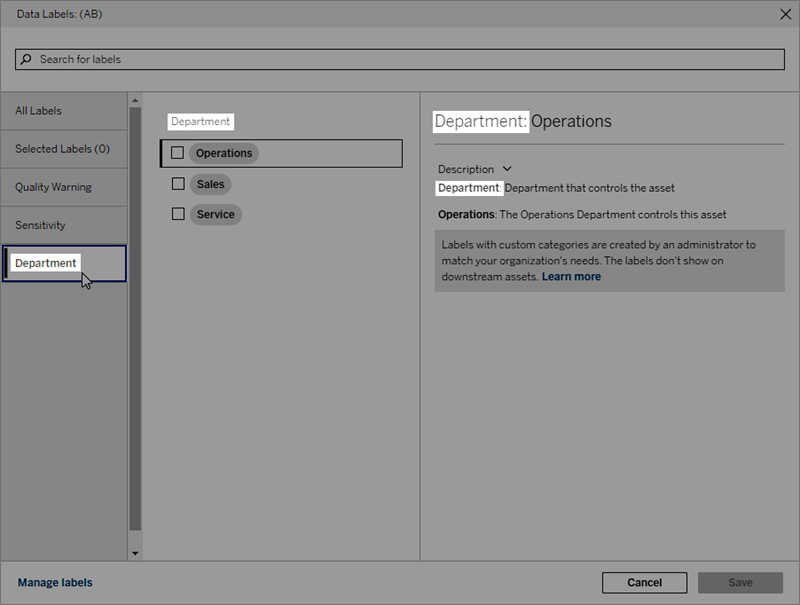Check the Operations checkbox
The image size is (800, 605).
(x=177, y=153)
